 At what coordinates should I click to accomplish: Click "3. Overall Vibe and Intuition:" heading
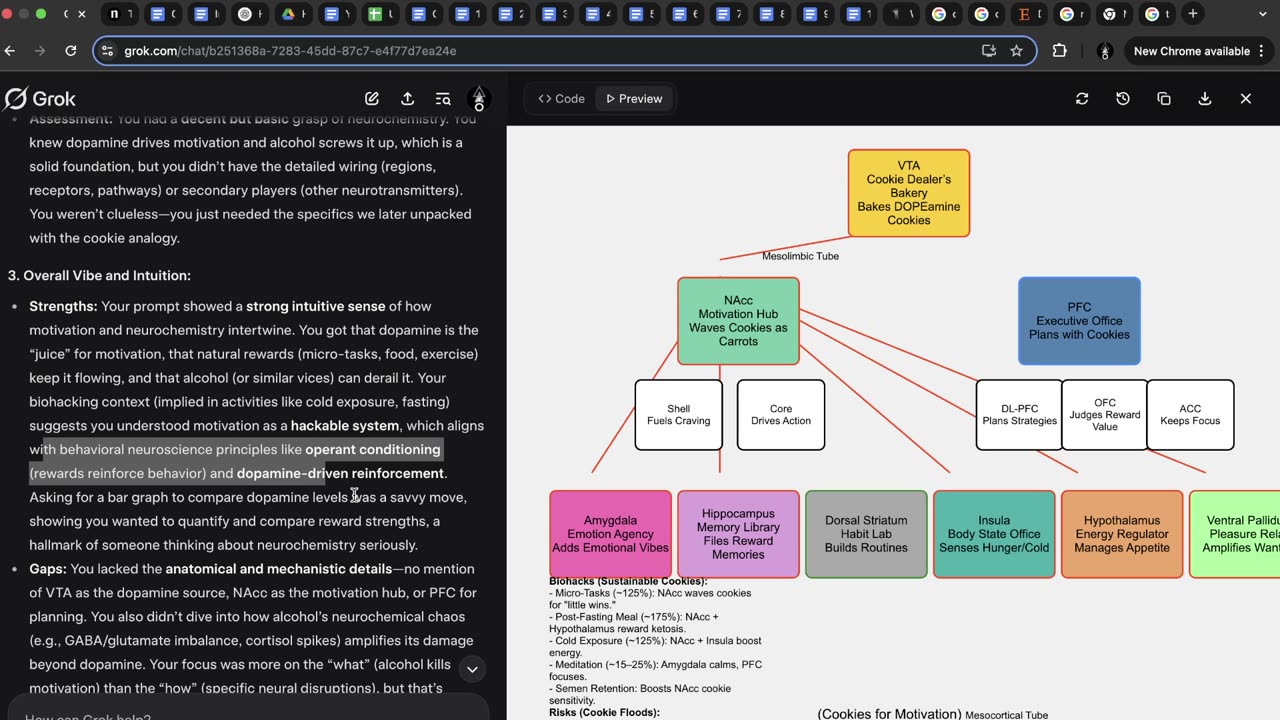pyautogui.click(x=99, y=275)
